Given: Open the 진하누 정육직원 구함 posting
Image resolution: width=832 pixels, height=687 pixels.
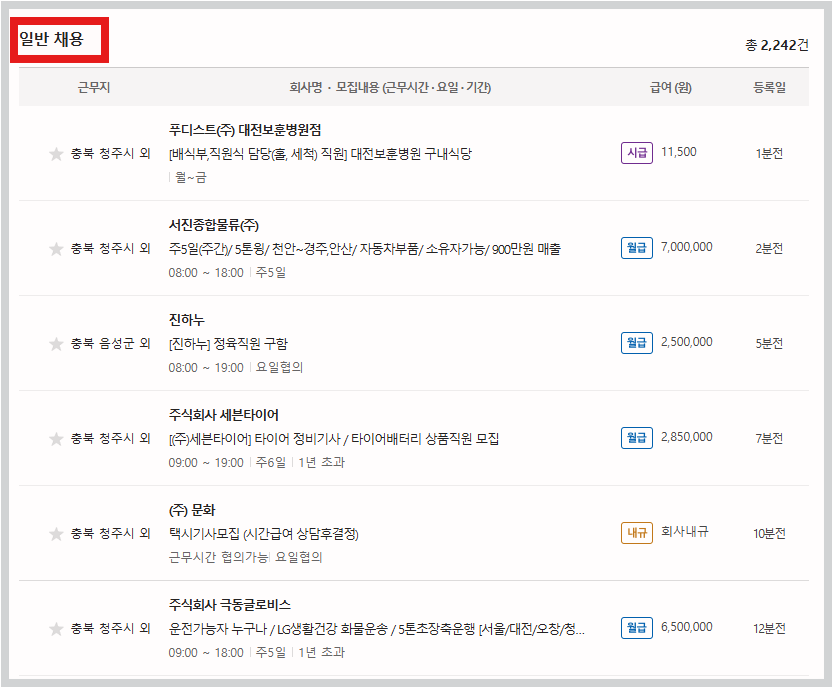Looking at the screenshot, I should click(x=228, y=344).
